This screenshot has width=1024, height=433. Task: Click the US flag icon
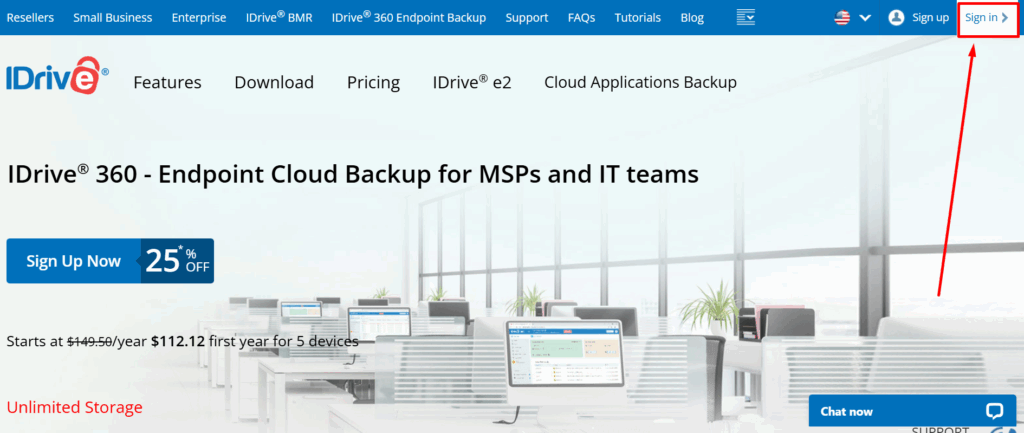pyautogui.click(x=842, y=18)
